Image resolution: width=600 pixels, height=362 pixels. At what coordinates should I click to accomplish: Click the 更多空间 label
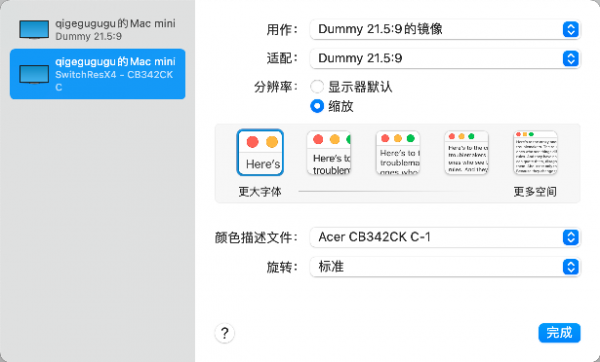[535, 192]
